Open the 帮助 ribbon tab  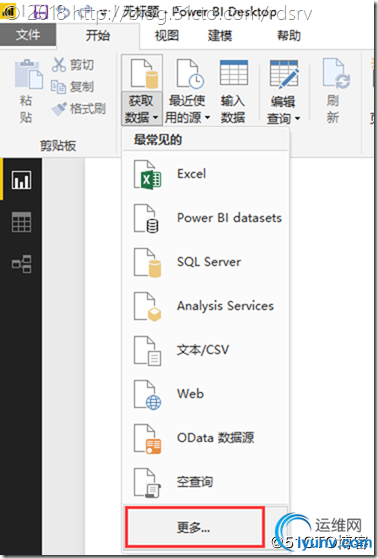[289, 35]
